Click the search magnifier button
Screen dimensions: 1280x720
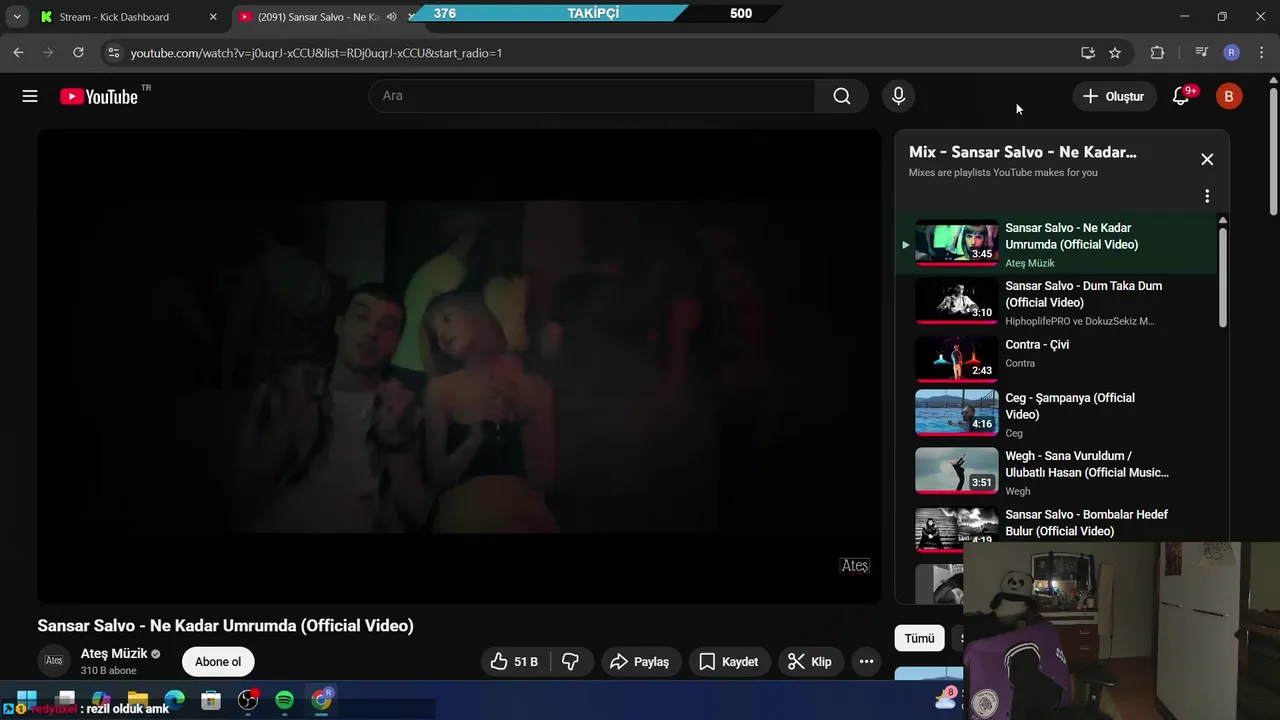[x=842, y=96]
